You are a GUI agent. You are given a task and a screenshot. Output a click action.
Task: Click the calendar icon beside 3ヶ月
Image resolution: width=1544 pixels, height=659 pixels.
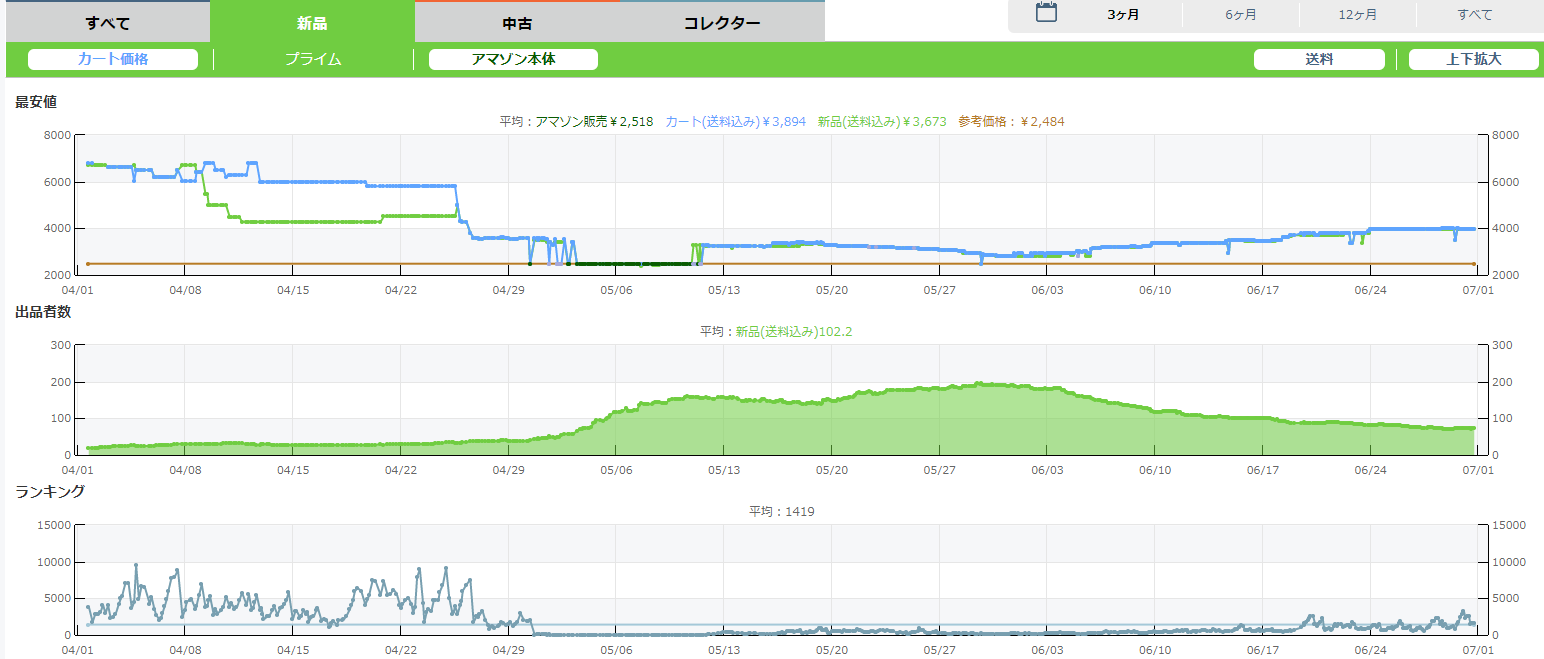coord(1046,14)
